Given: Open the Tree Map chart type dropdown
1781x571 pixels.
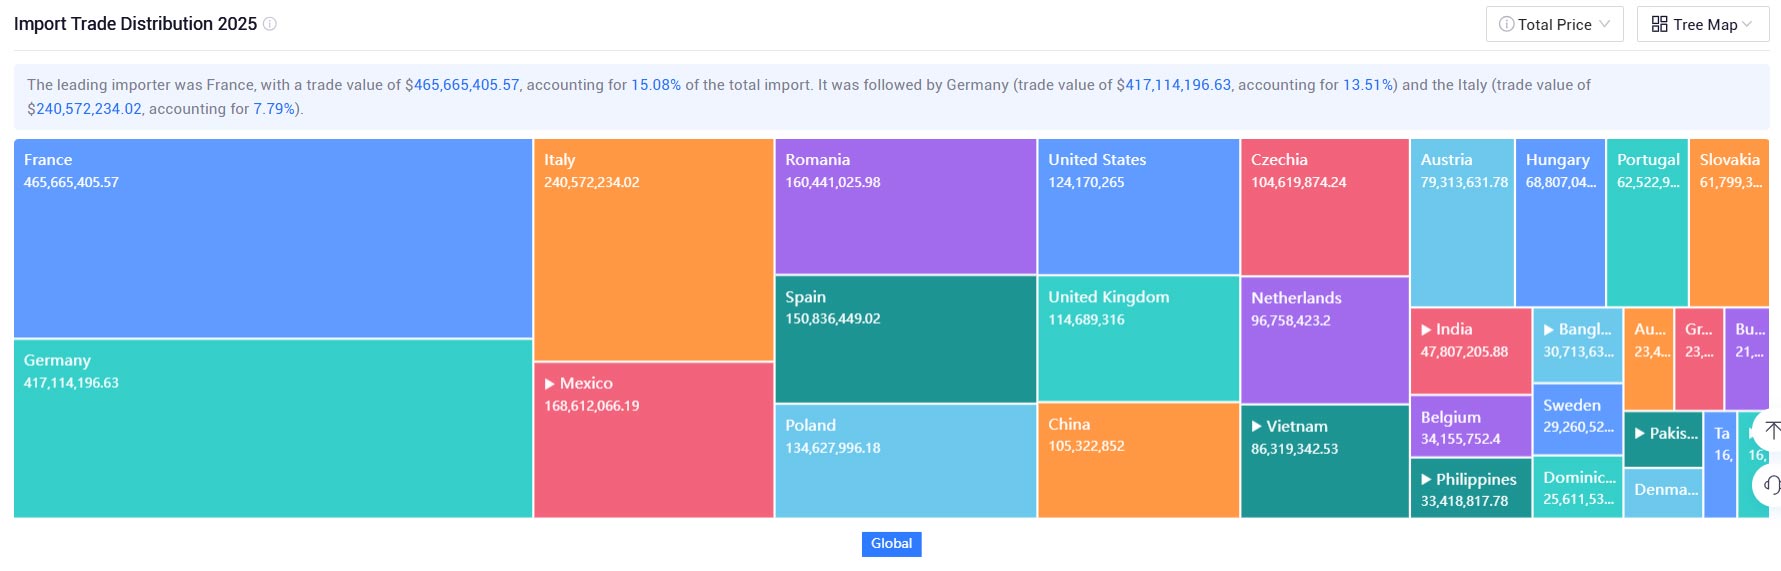Looking at the screenshot, I should 1703,24.
